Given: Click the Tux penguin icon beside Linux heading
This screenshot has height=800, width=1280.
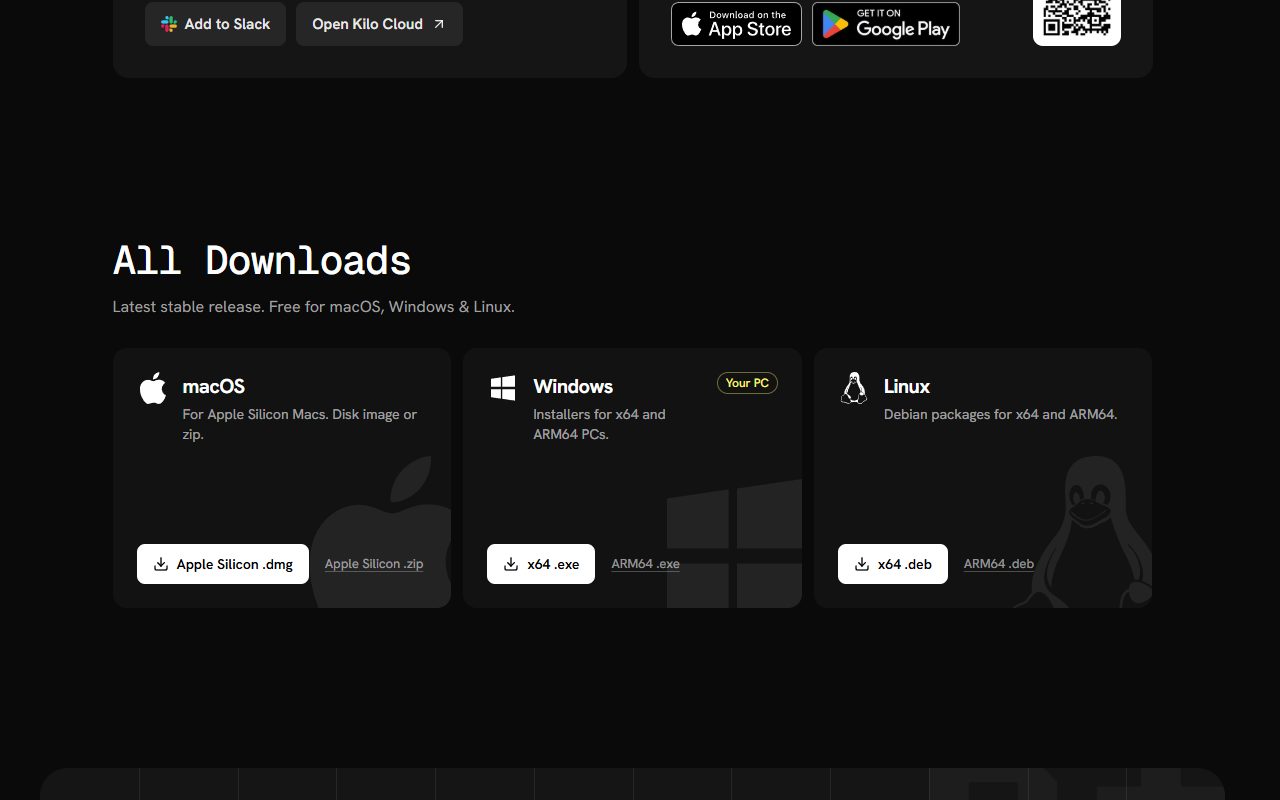Looking at the screenshot, I should pos(854,388).
